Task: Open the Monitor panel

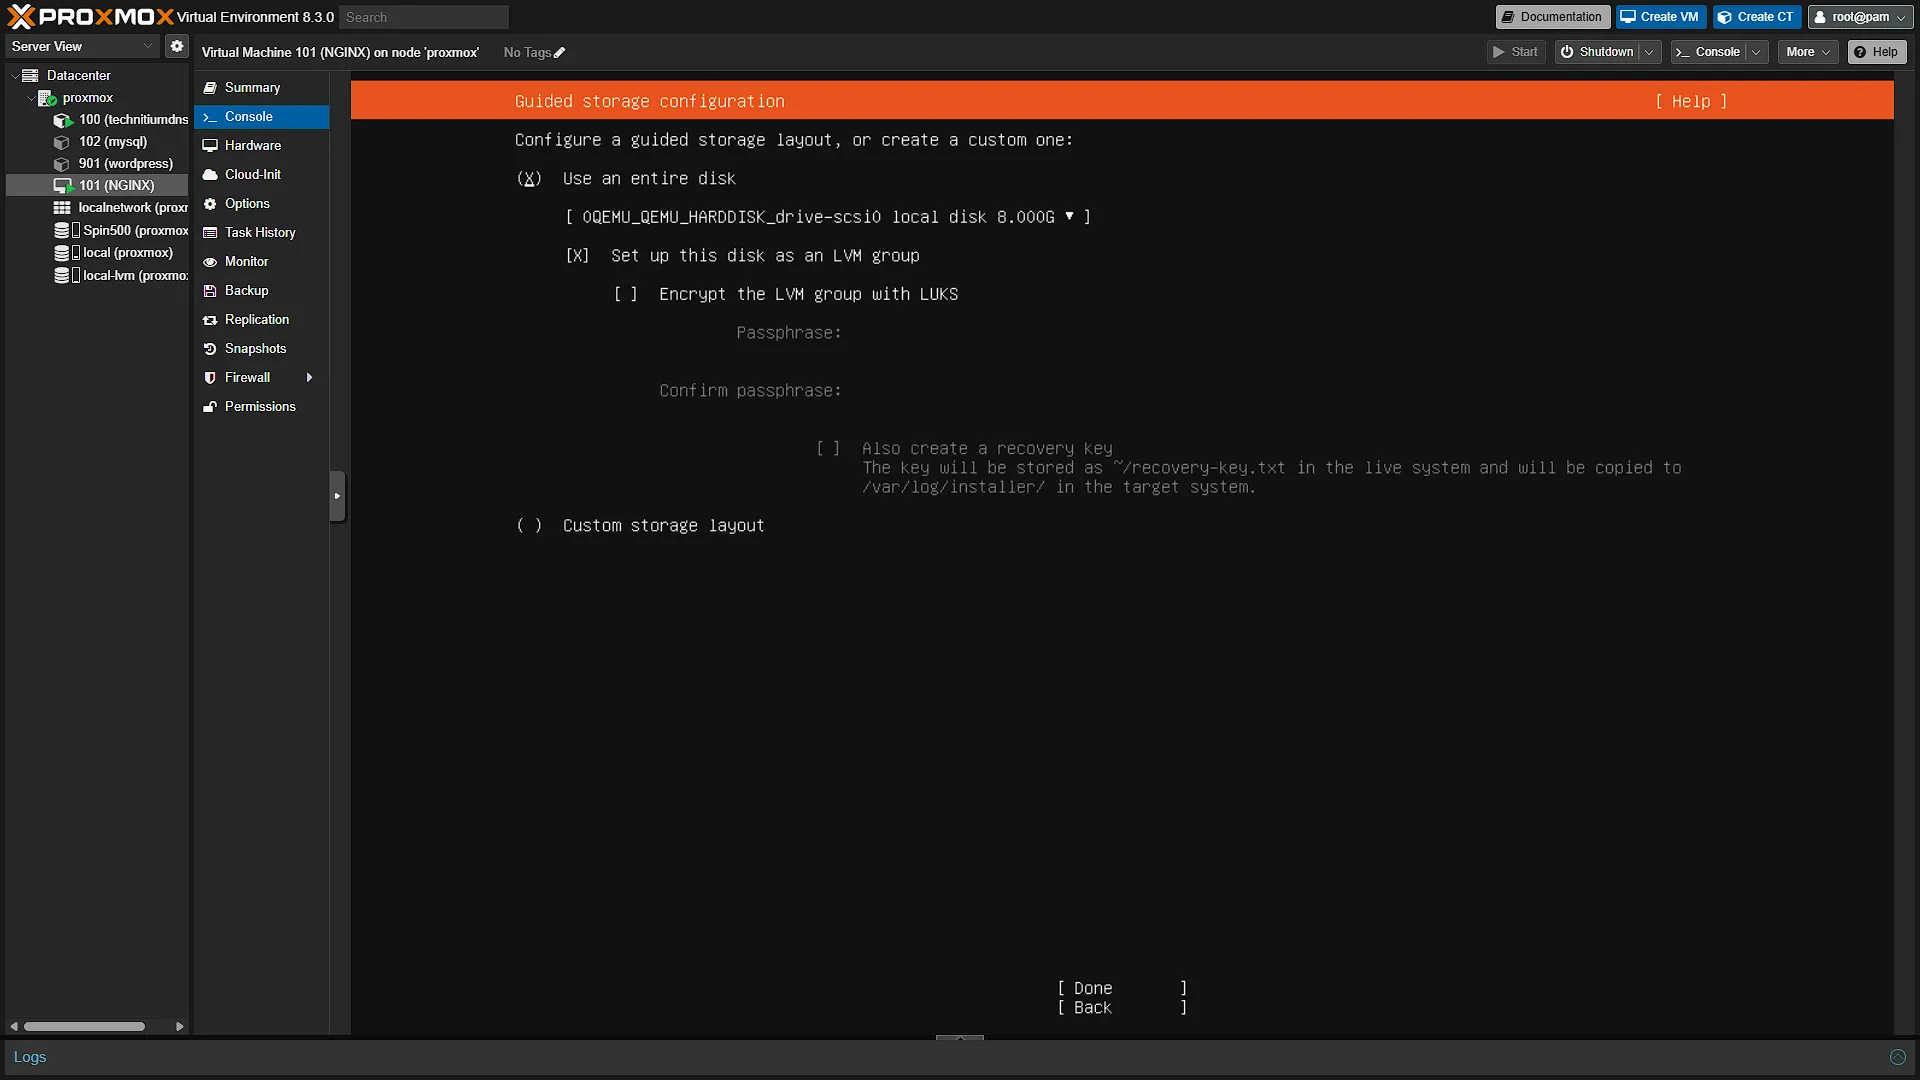Action: pos(261,262)
